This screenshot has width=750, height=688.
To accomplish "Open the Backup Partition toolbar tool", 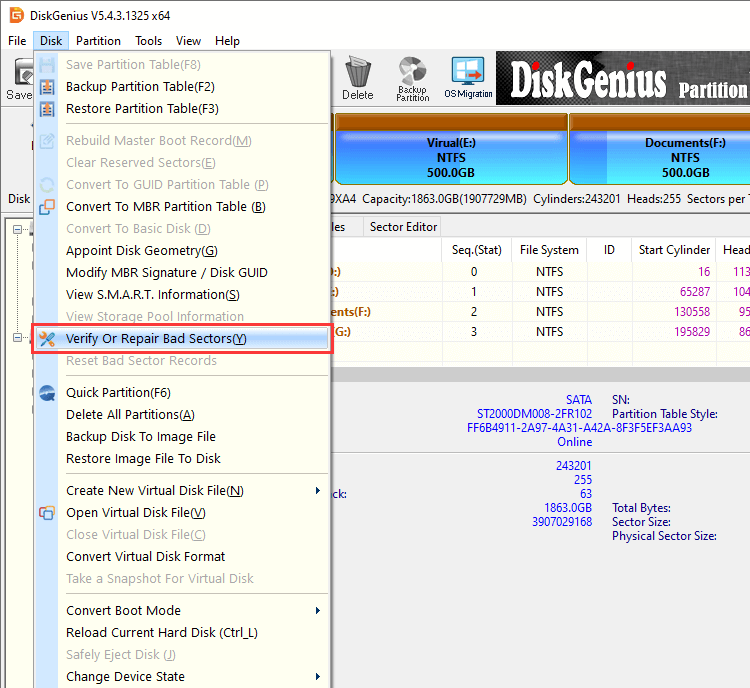I will coord(412,78).
